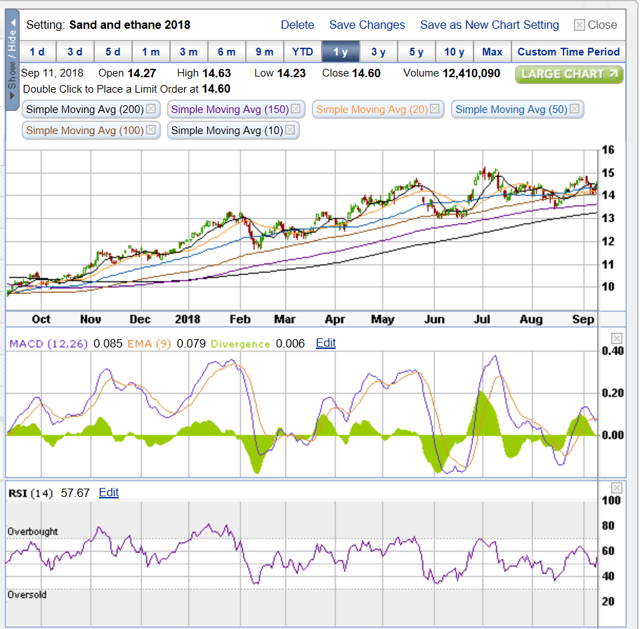Click the orange Simple Moving Avg (20) label
The height and width of the screenshot is (629, 640).
372,109
